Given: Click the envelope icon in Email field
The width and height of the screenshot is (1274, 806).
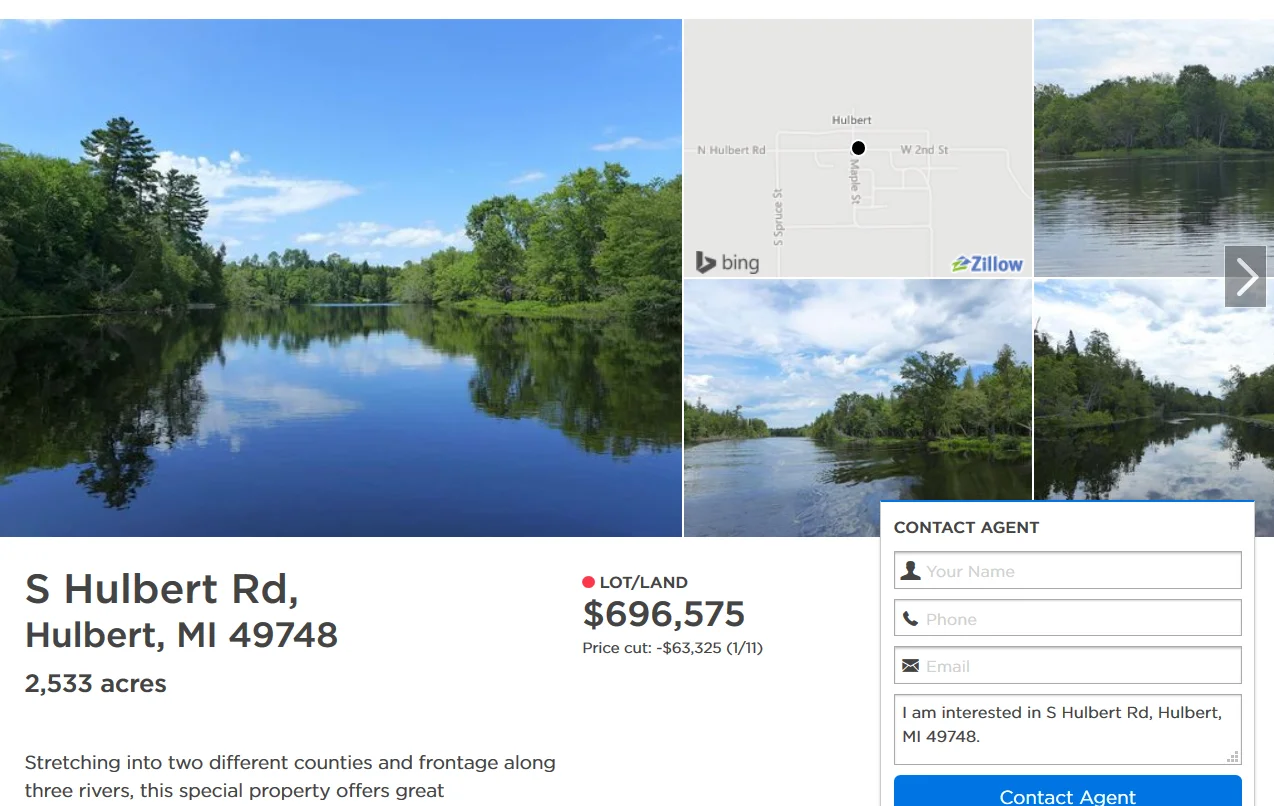Looking at the screenshot, I should pyautogui.click(x=910, y=666).
